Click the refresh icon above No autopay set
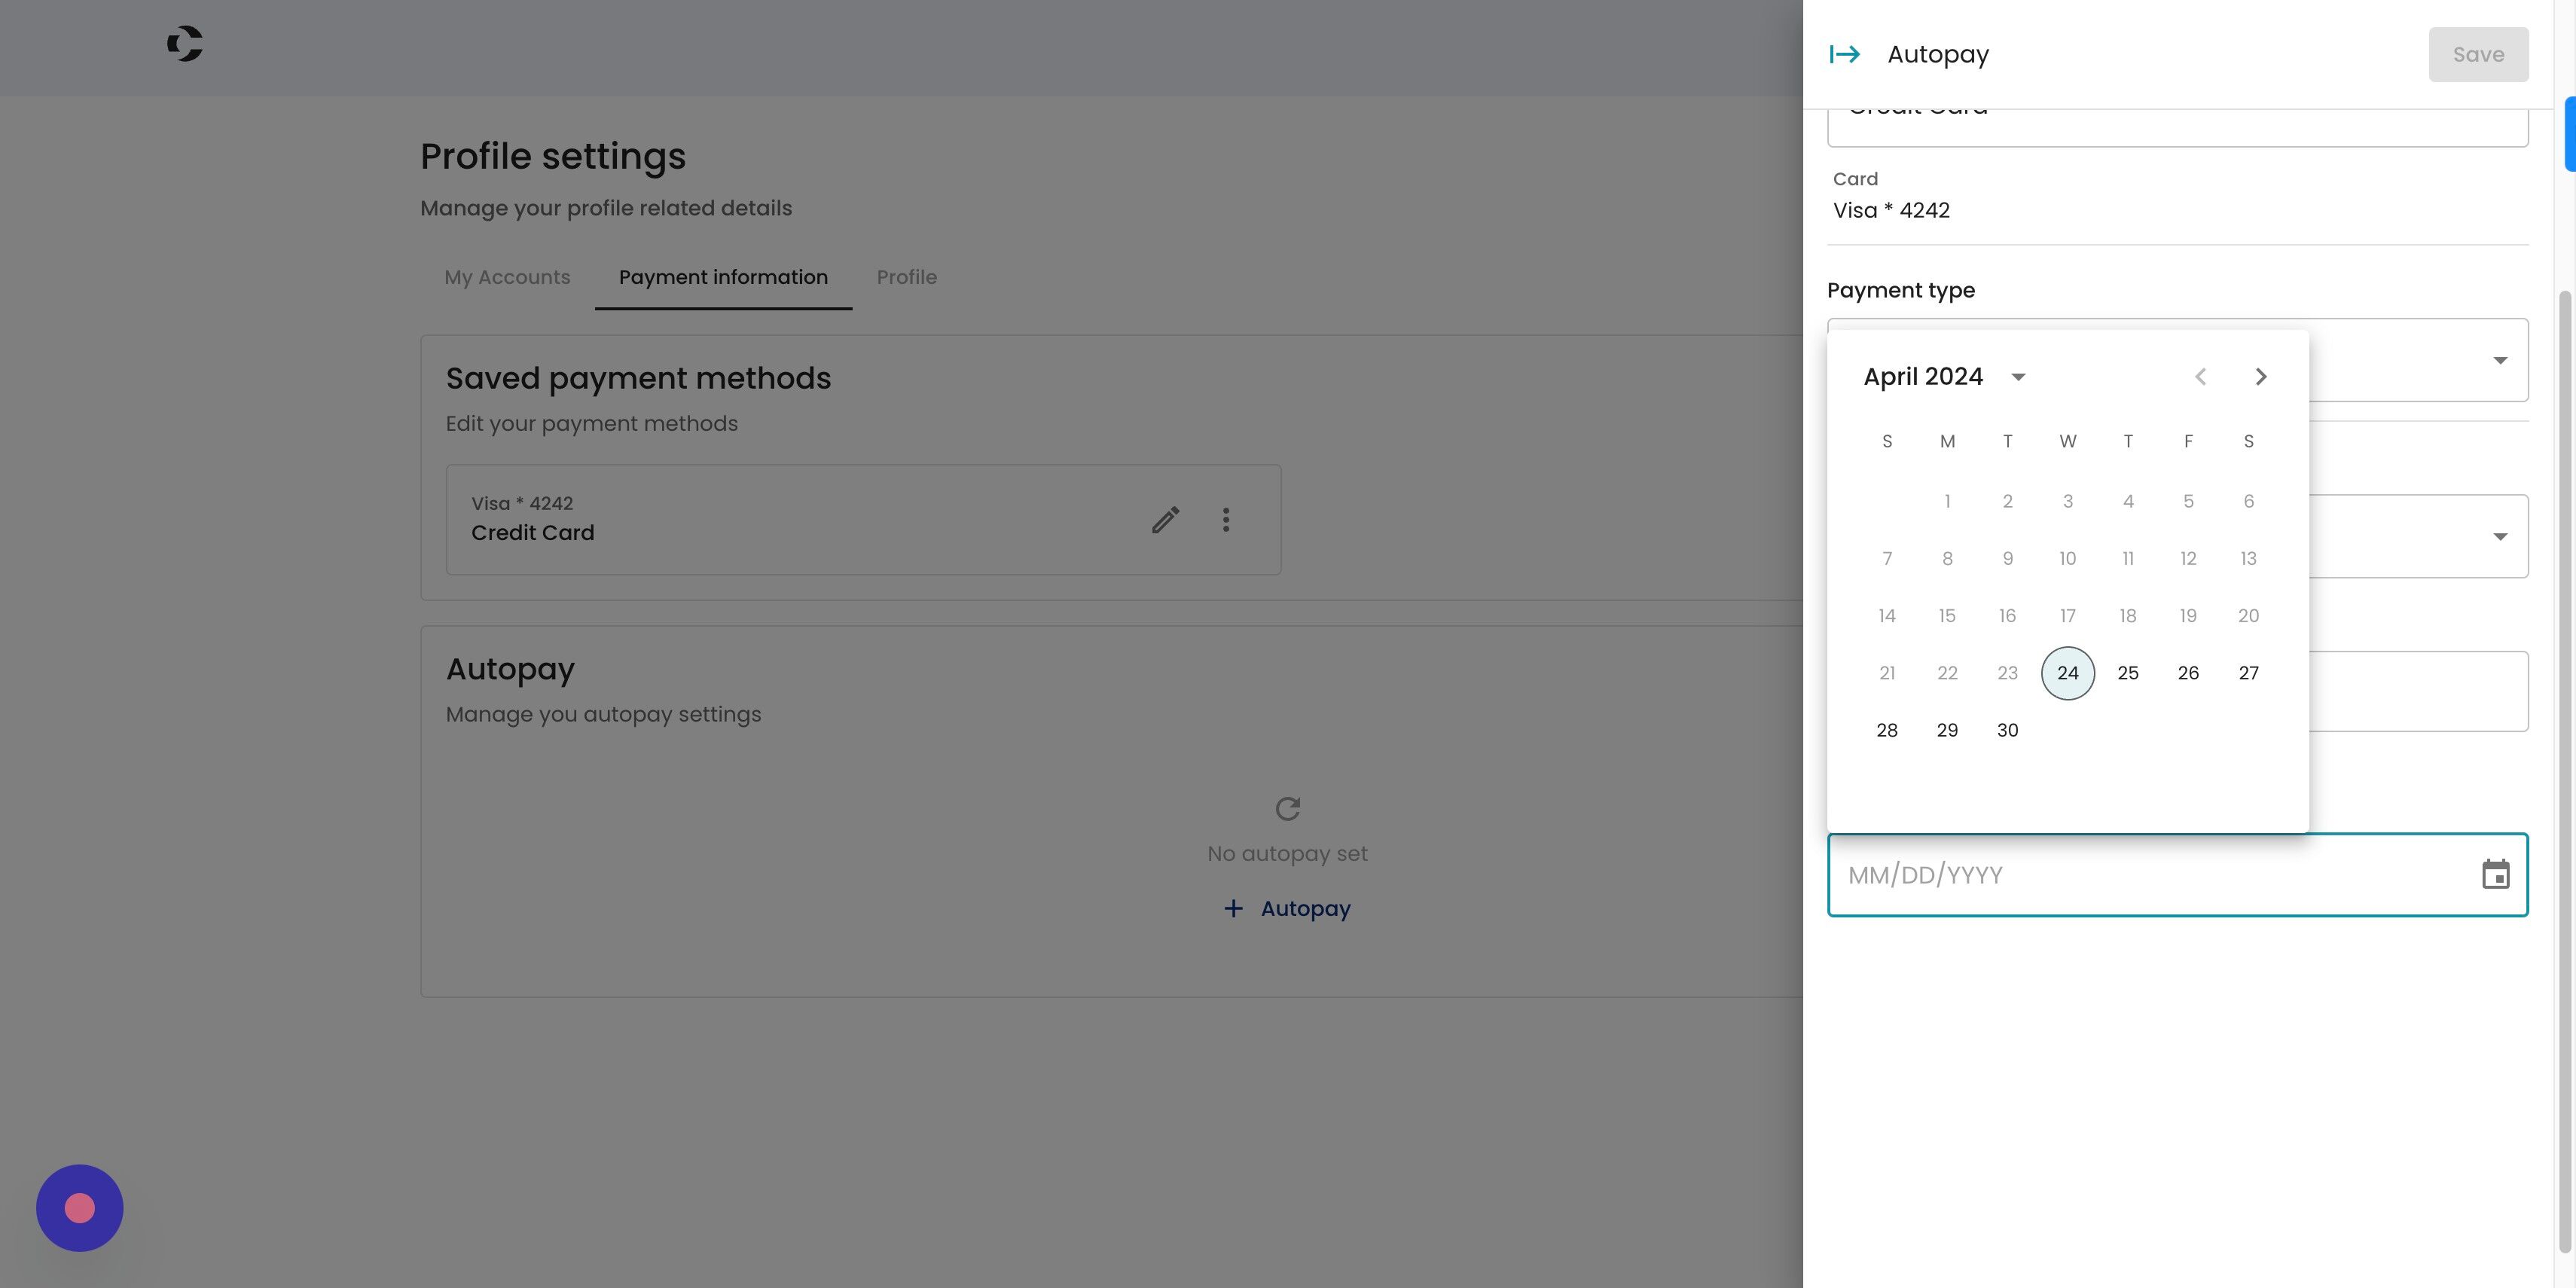Screen dimensions: 2576x1288 coord(1287,808)
